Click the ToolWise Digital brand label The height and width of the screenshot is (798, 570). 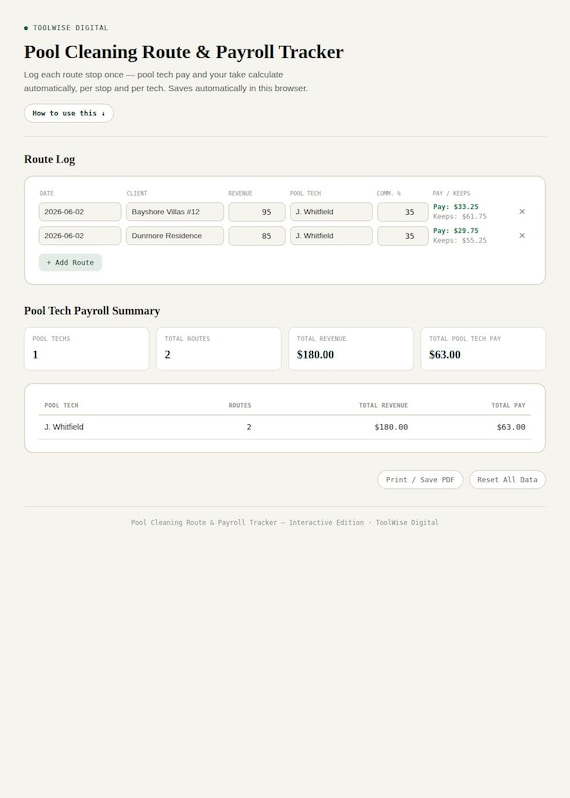tap(70, 28)
